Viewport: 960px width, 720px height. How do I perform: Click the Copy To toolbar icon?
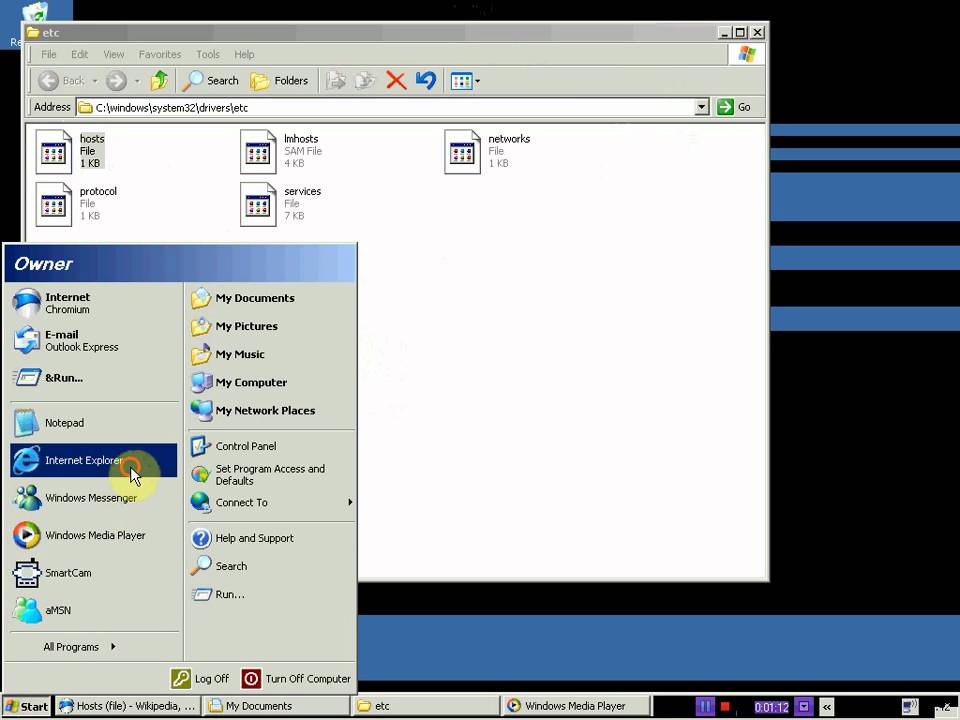point(365,81)
